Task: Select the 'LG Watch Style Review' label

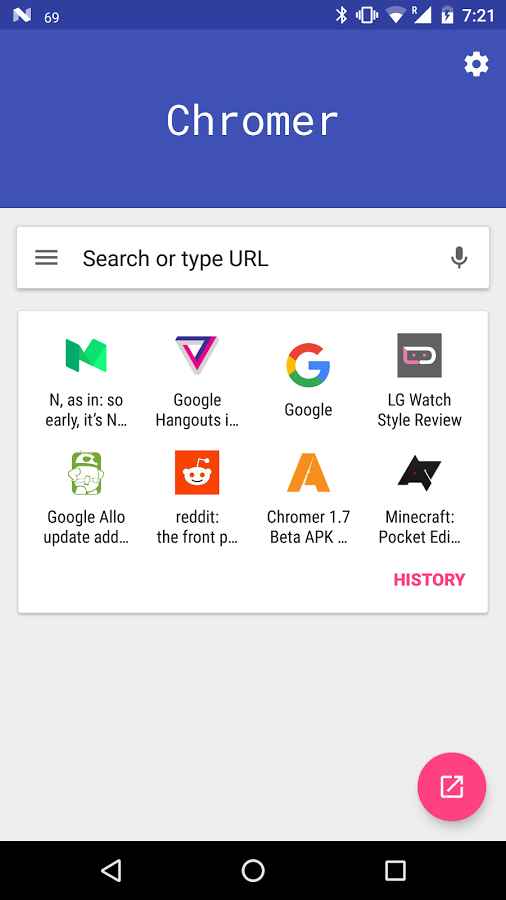Action: point(419,410)
